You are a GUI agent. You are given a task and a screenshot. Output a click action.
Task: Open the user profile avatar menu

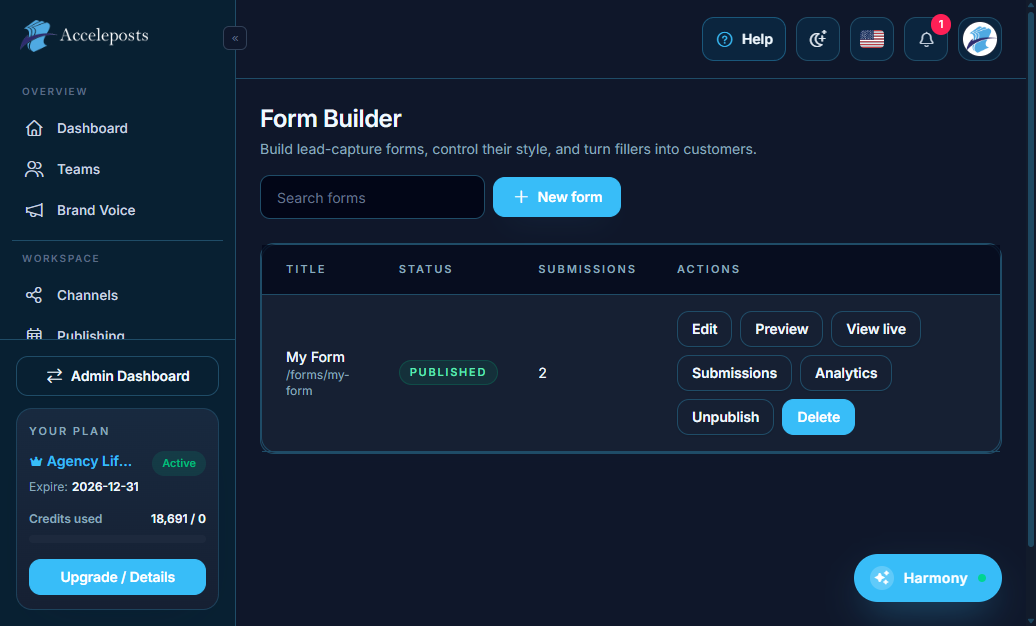coord(980,39)
